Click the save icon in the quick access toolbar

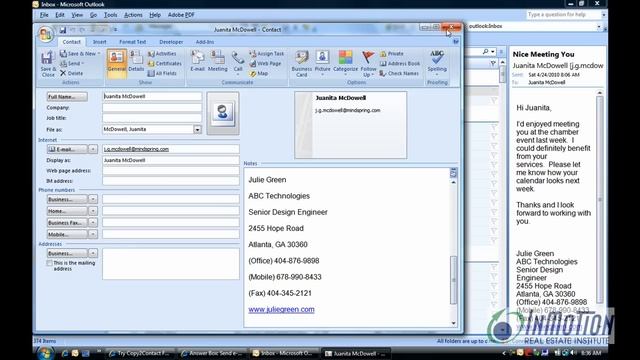click(x=63, y=29)
